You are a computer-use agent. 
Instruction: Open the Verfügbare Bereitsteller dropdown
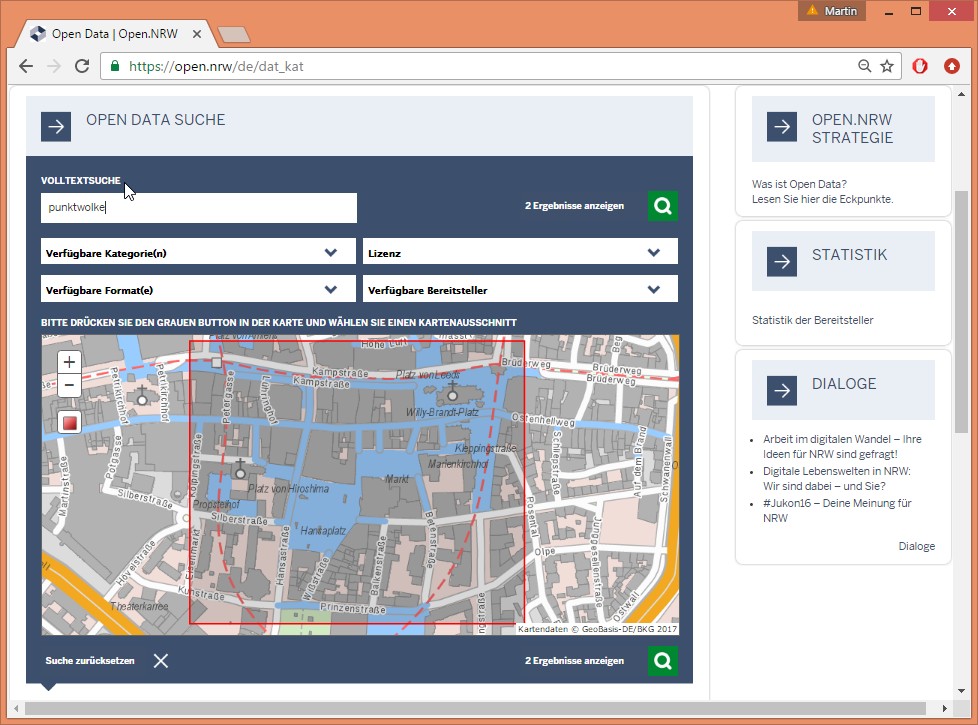(x=520, y=290)
